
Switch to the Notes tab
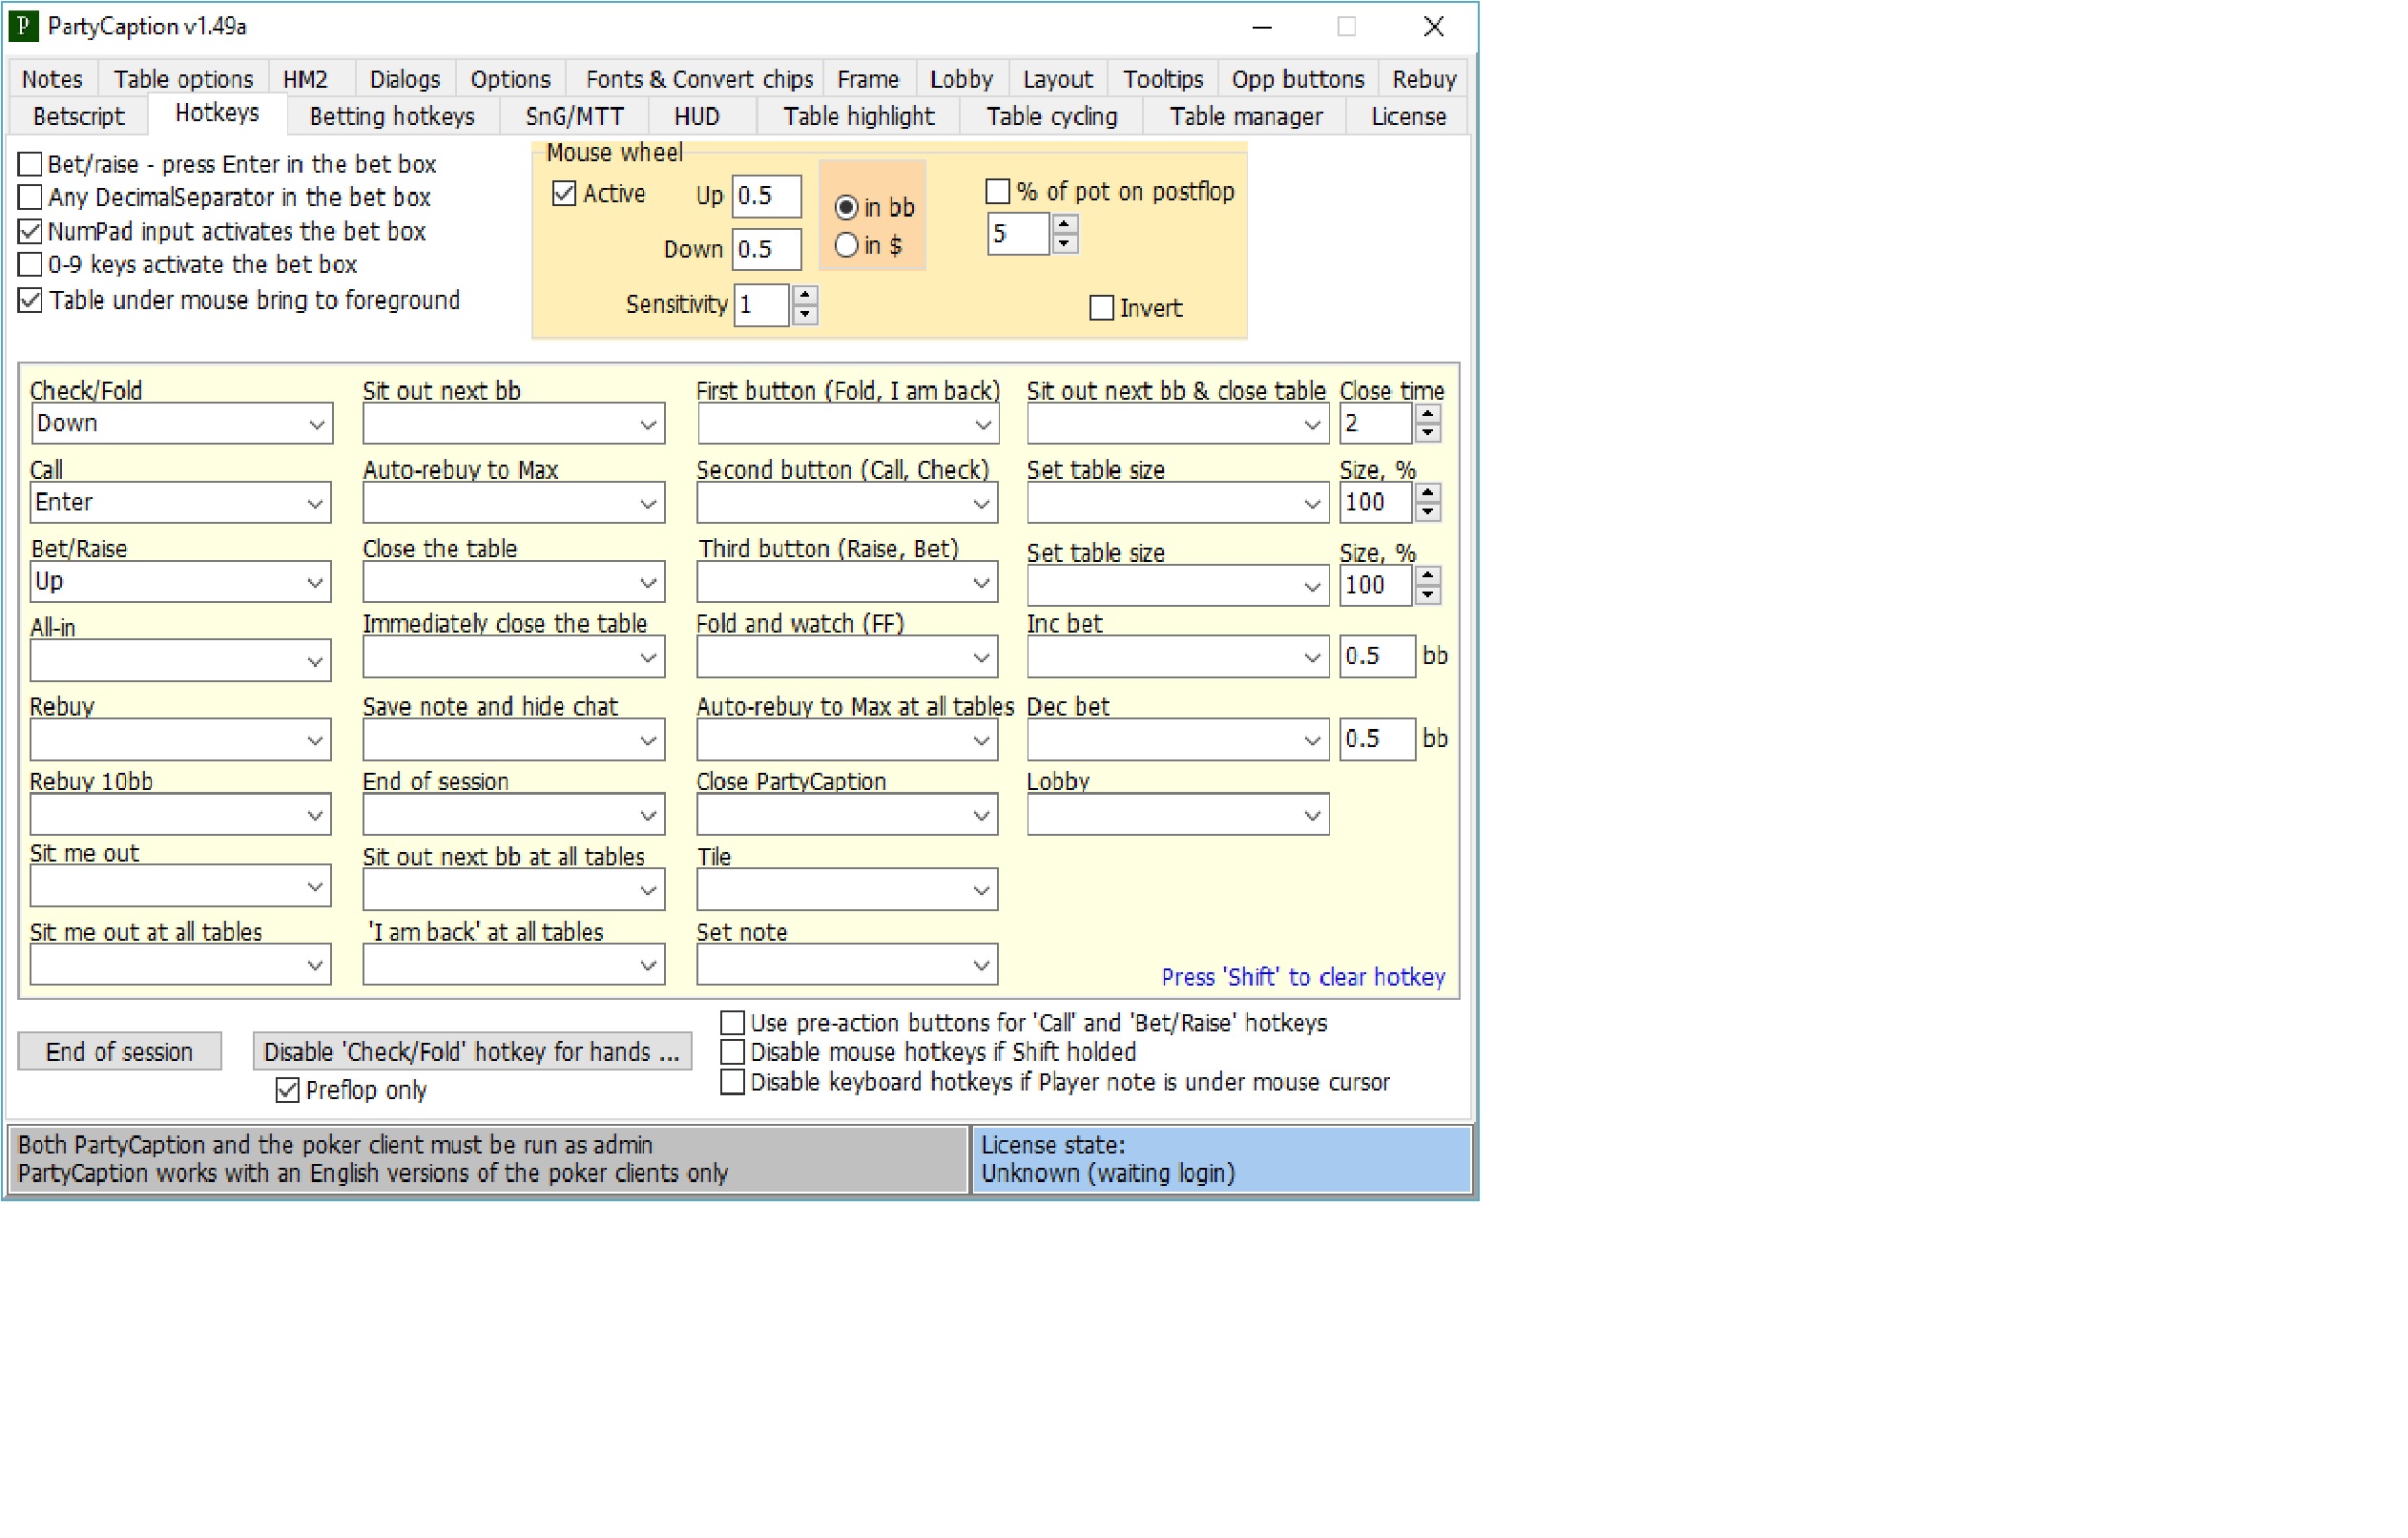(x=52, y=79)
